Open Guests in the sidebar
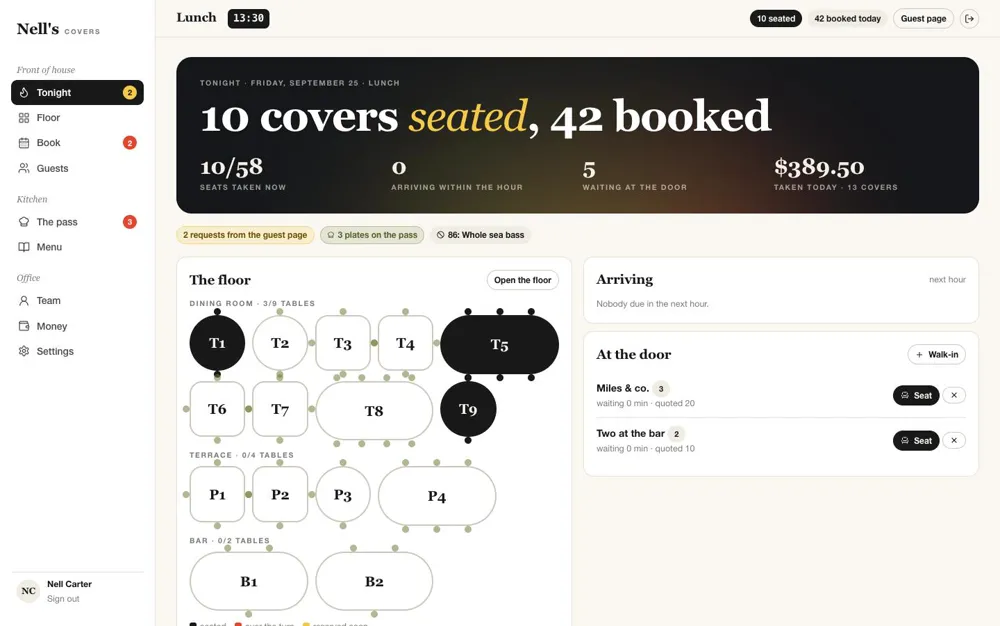The width and height of the screenshot is (1000, 626). (x=77, y=168)
